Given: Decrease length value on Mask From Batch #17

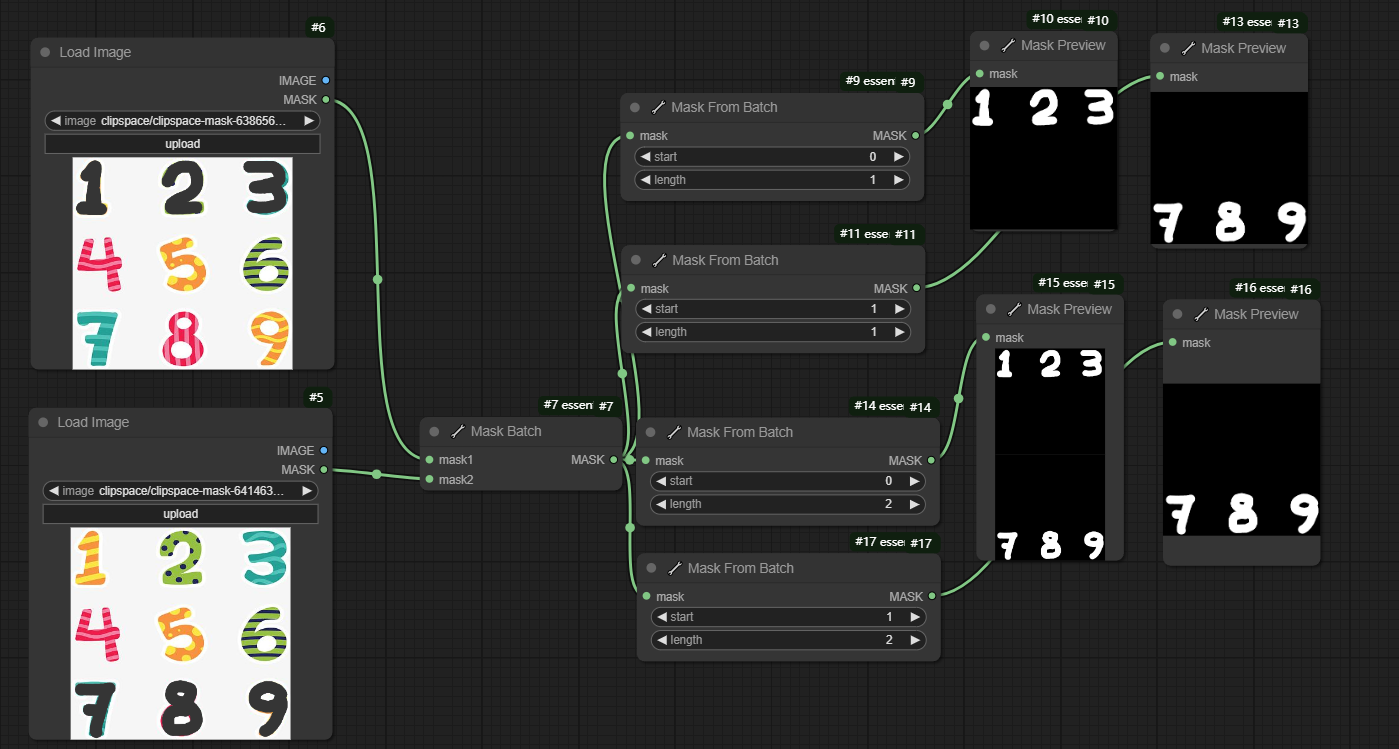Looking at the screenshot, I should [x=660, y=640].
